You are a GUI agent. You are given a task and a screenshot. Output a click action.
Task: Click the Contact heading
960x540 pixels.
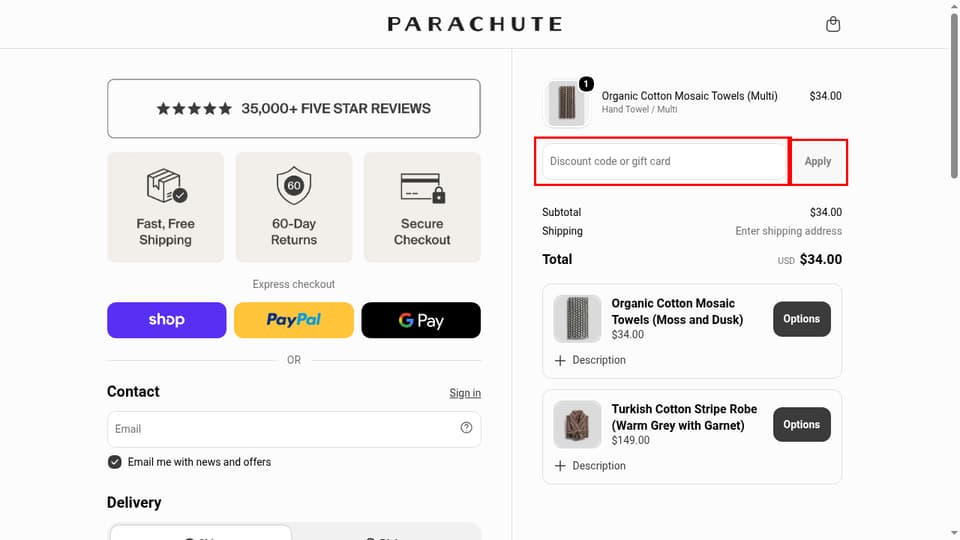click(133, 392)
